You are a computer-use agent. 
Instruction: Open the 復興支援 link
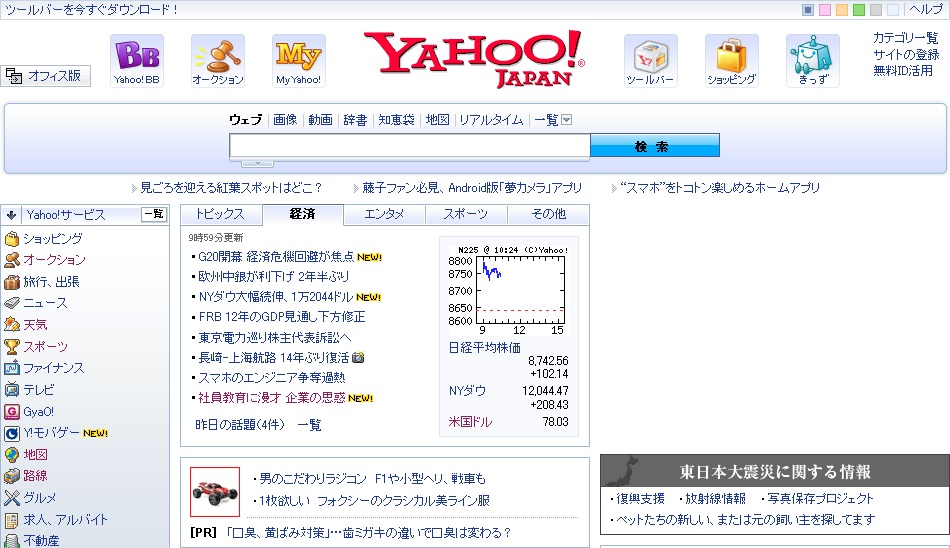tap(640, 498)
